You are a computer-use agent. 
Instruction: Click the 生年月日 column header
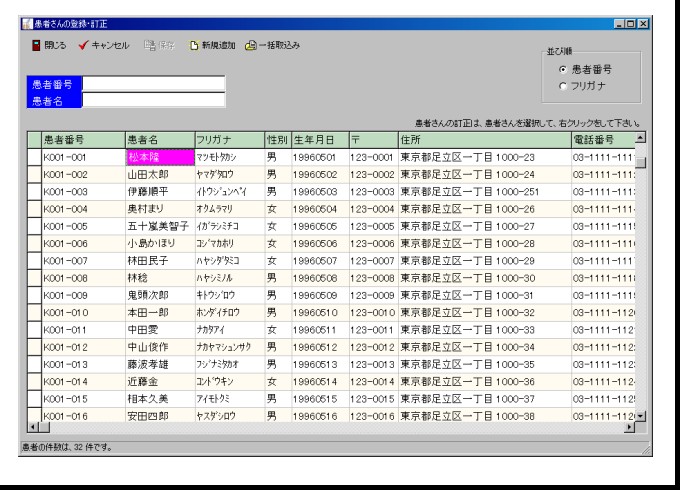click(320, 140)
